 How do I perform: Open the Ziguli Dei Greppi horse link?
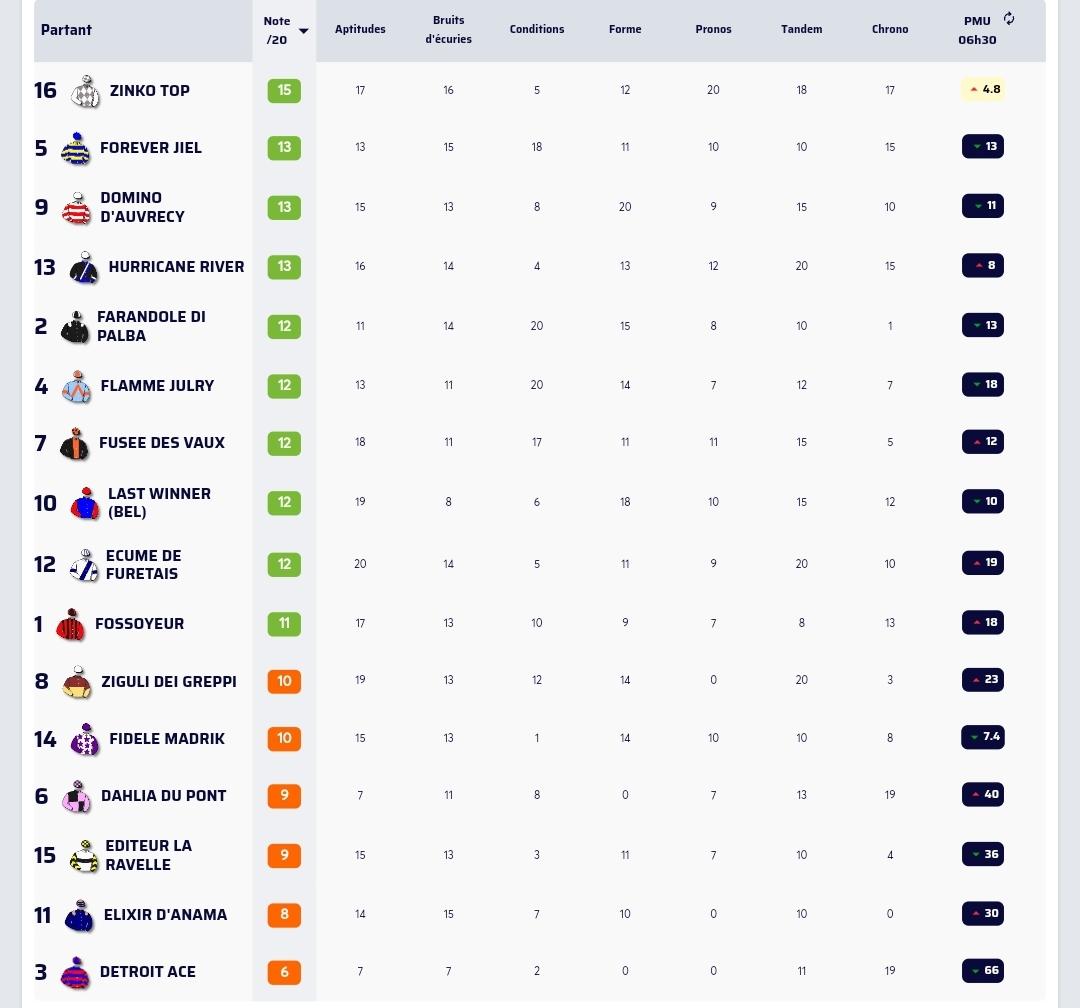[169, 681]
